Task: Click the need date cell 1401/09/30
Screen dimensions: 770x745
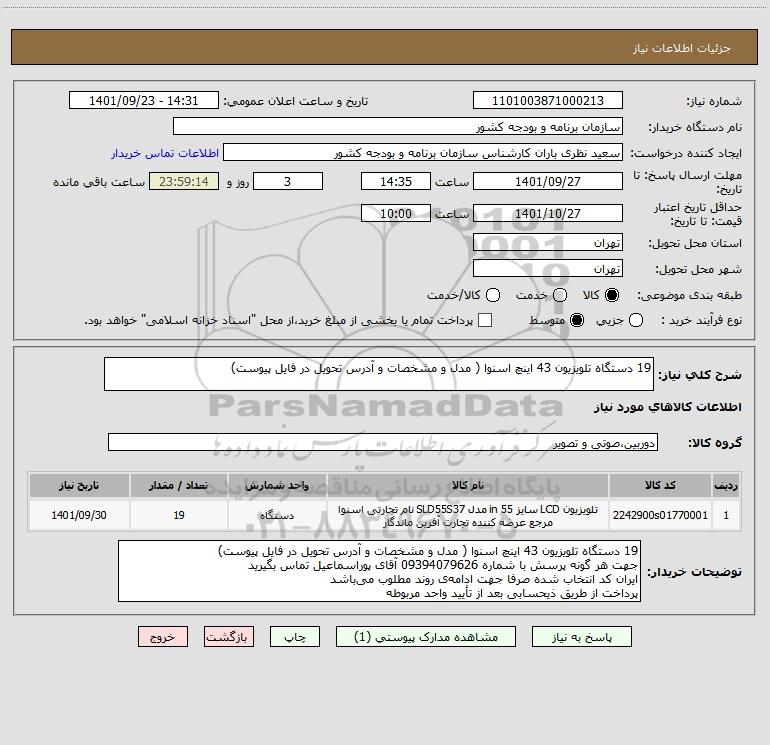Action: [79, 515]
